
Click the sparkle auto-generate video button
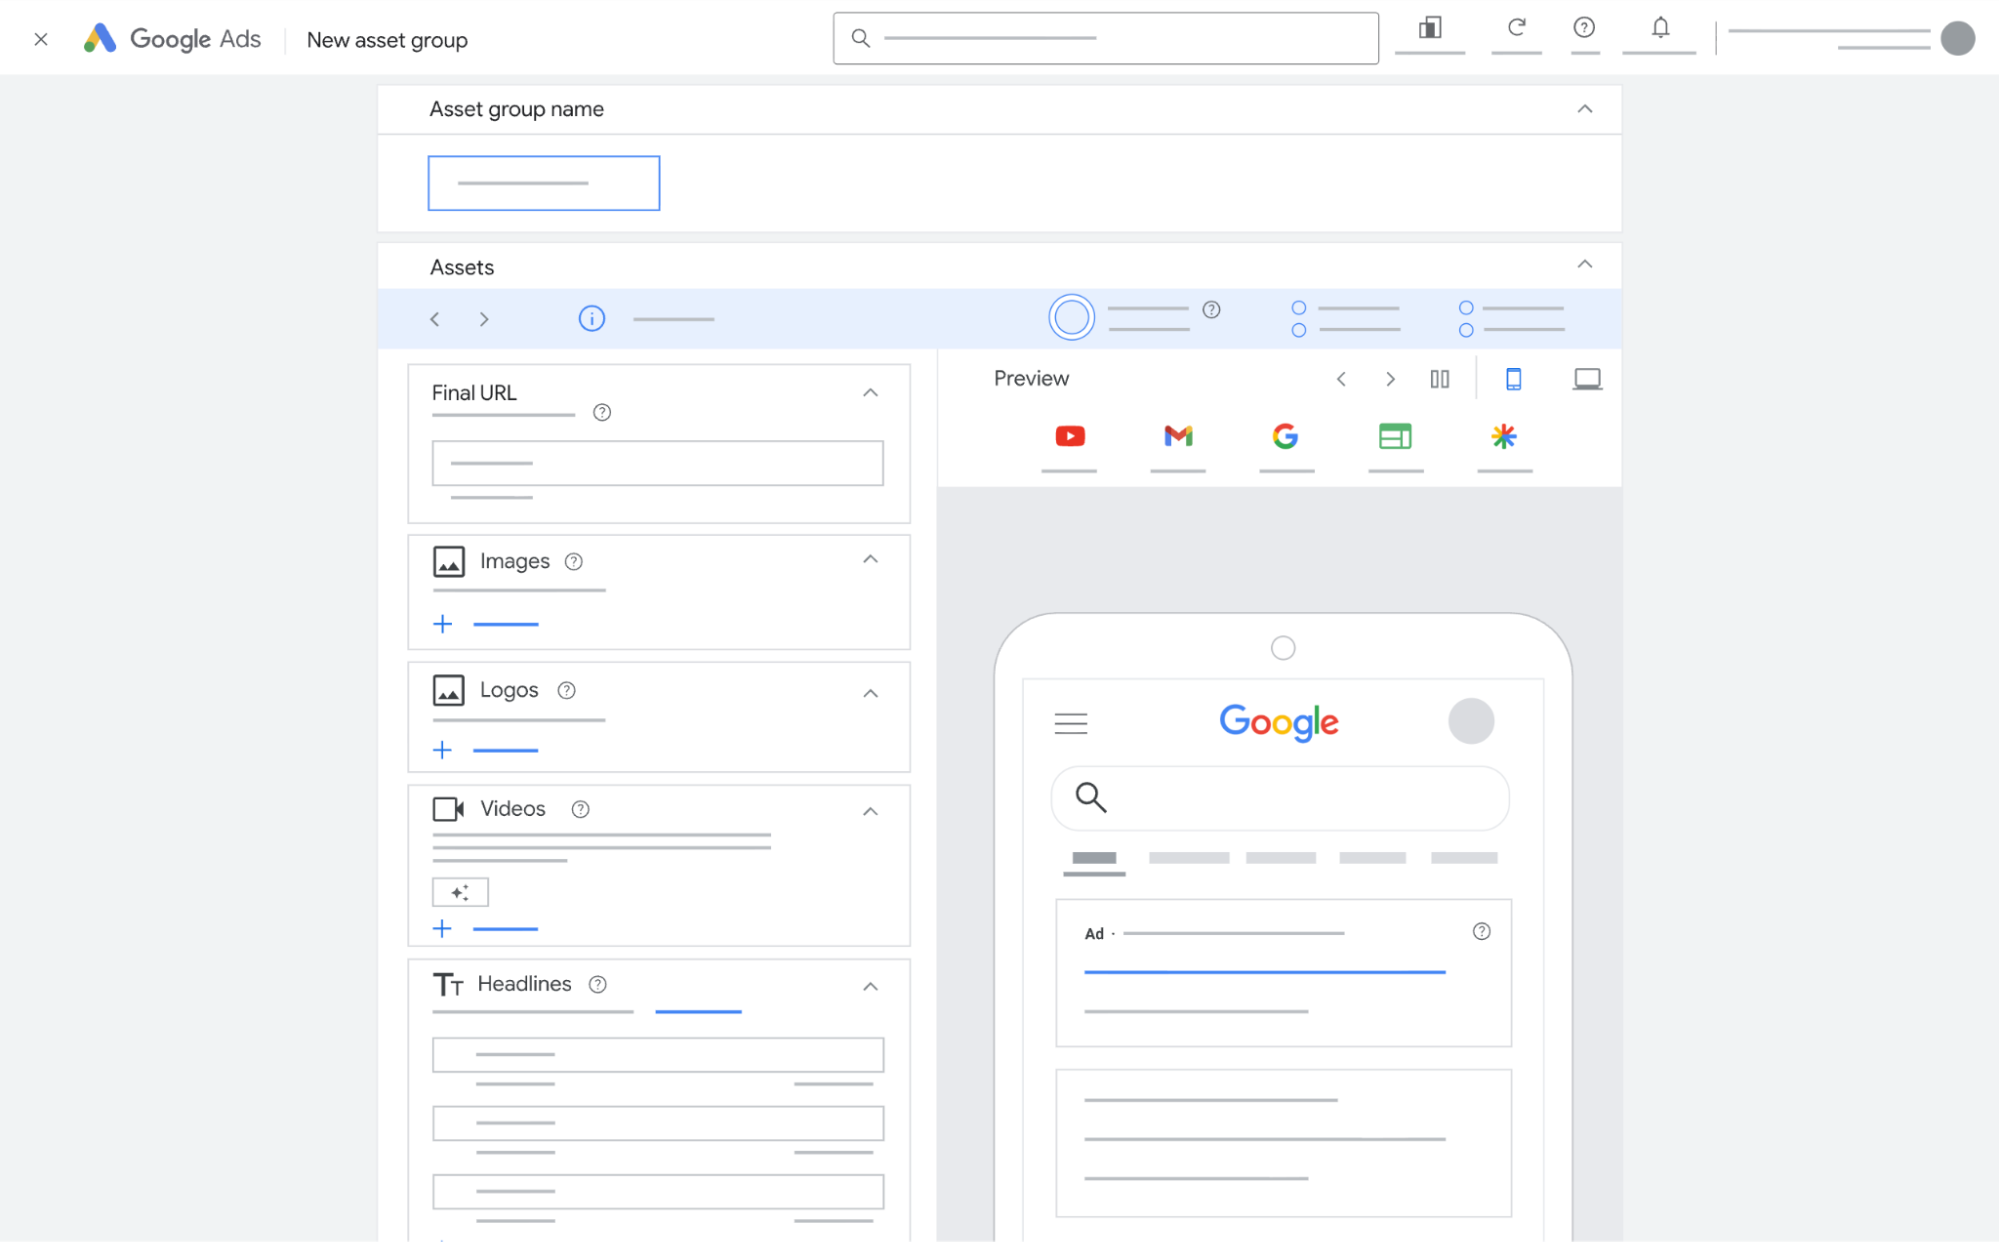pos(460,892)
